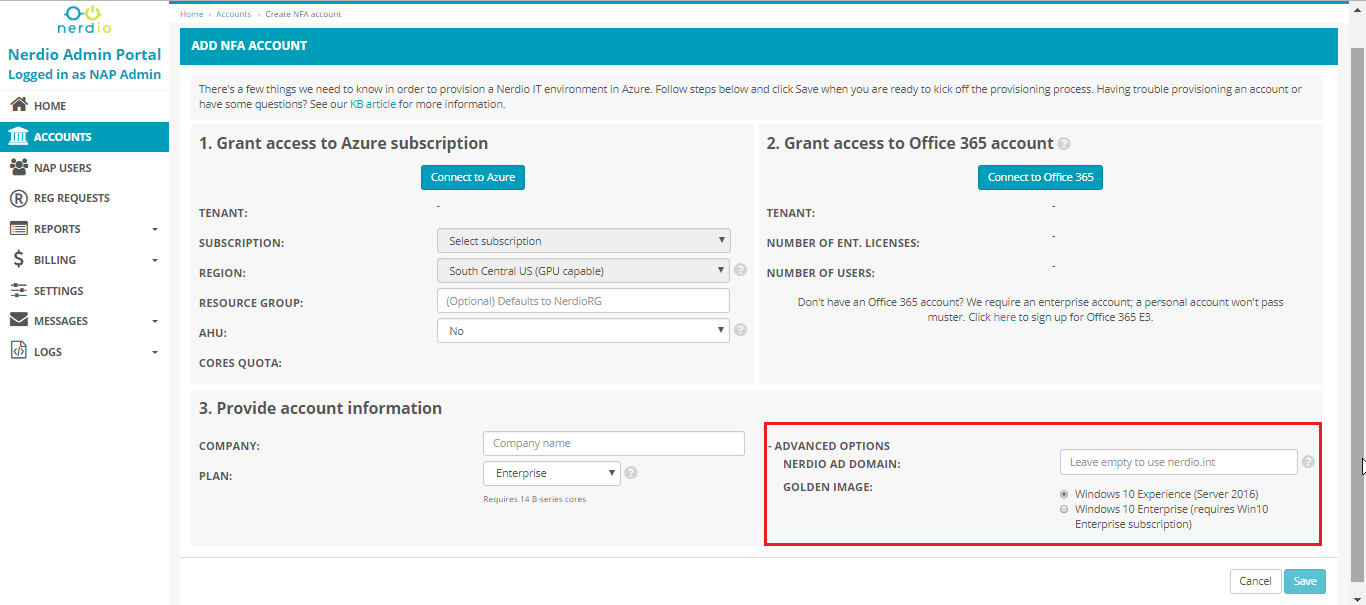This screenshot has height=605, width=1366.
Task: Expand the Billing menu arrow
Action: 155,261
